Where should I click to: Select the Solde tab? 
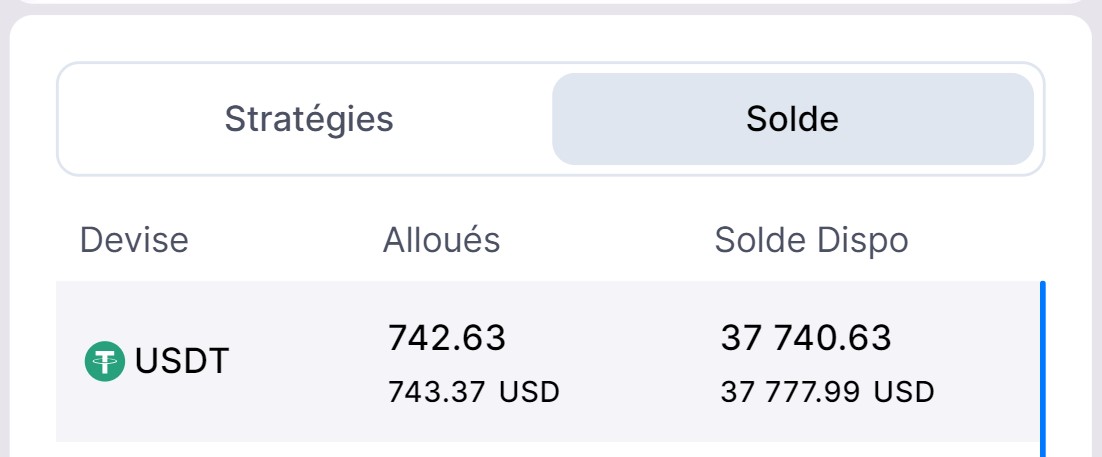tap(792, 119)
